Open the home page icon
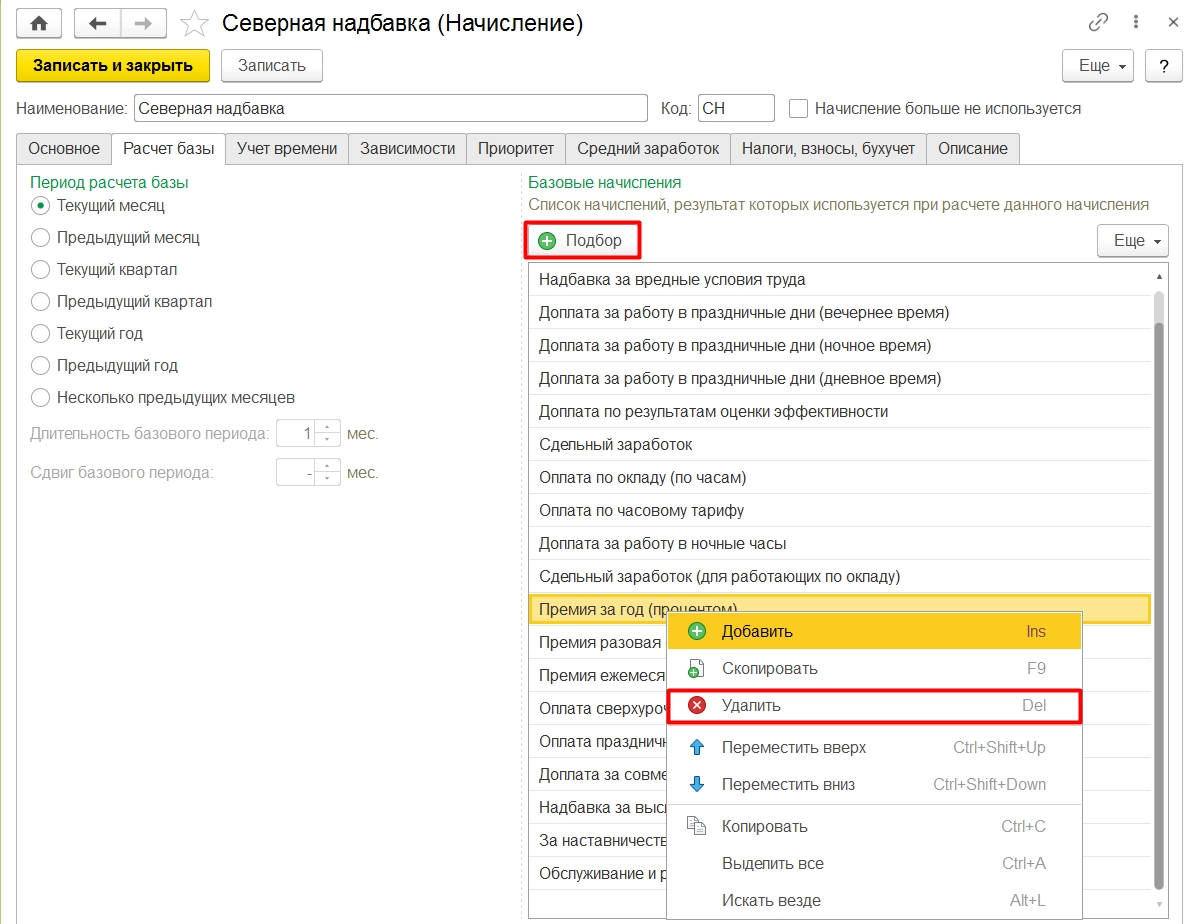The width and height of the screenshot is (1200, 924). pos(39,22)
